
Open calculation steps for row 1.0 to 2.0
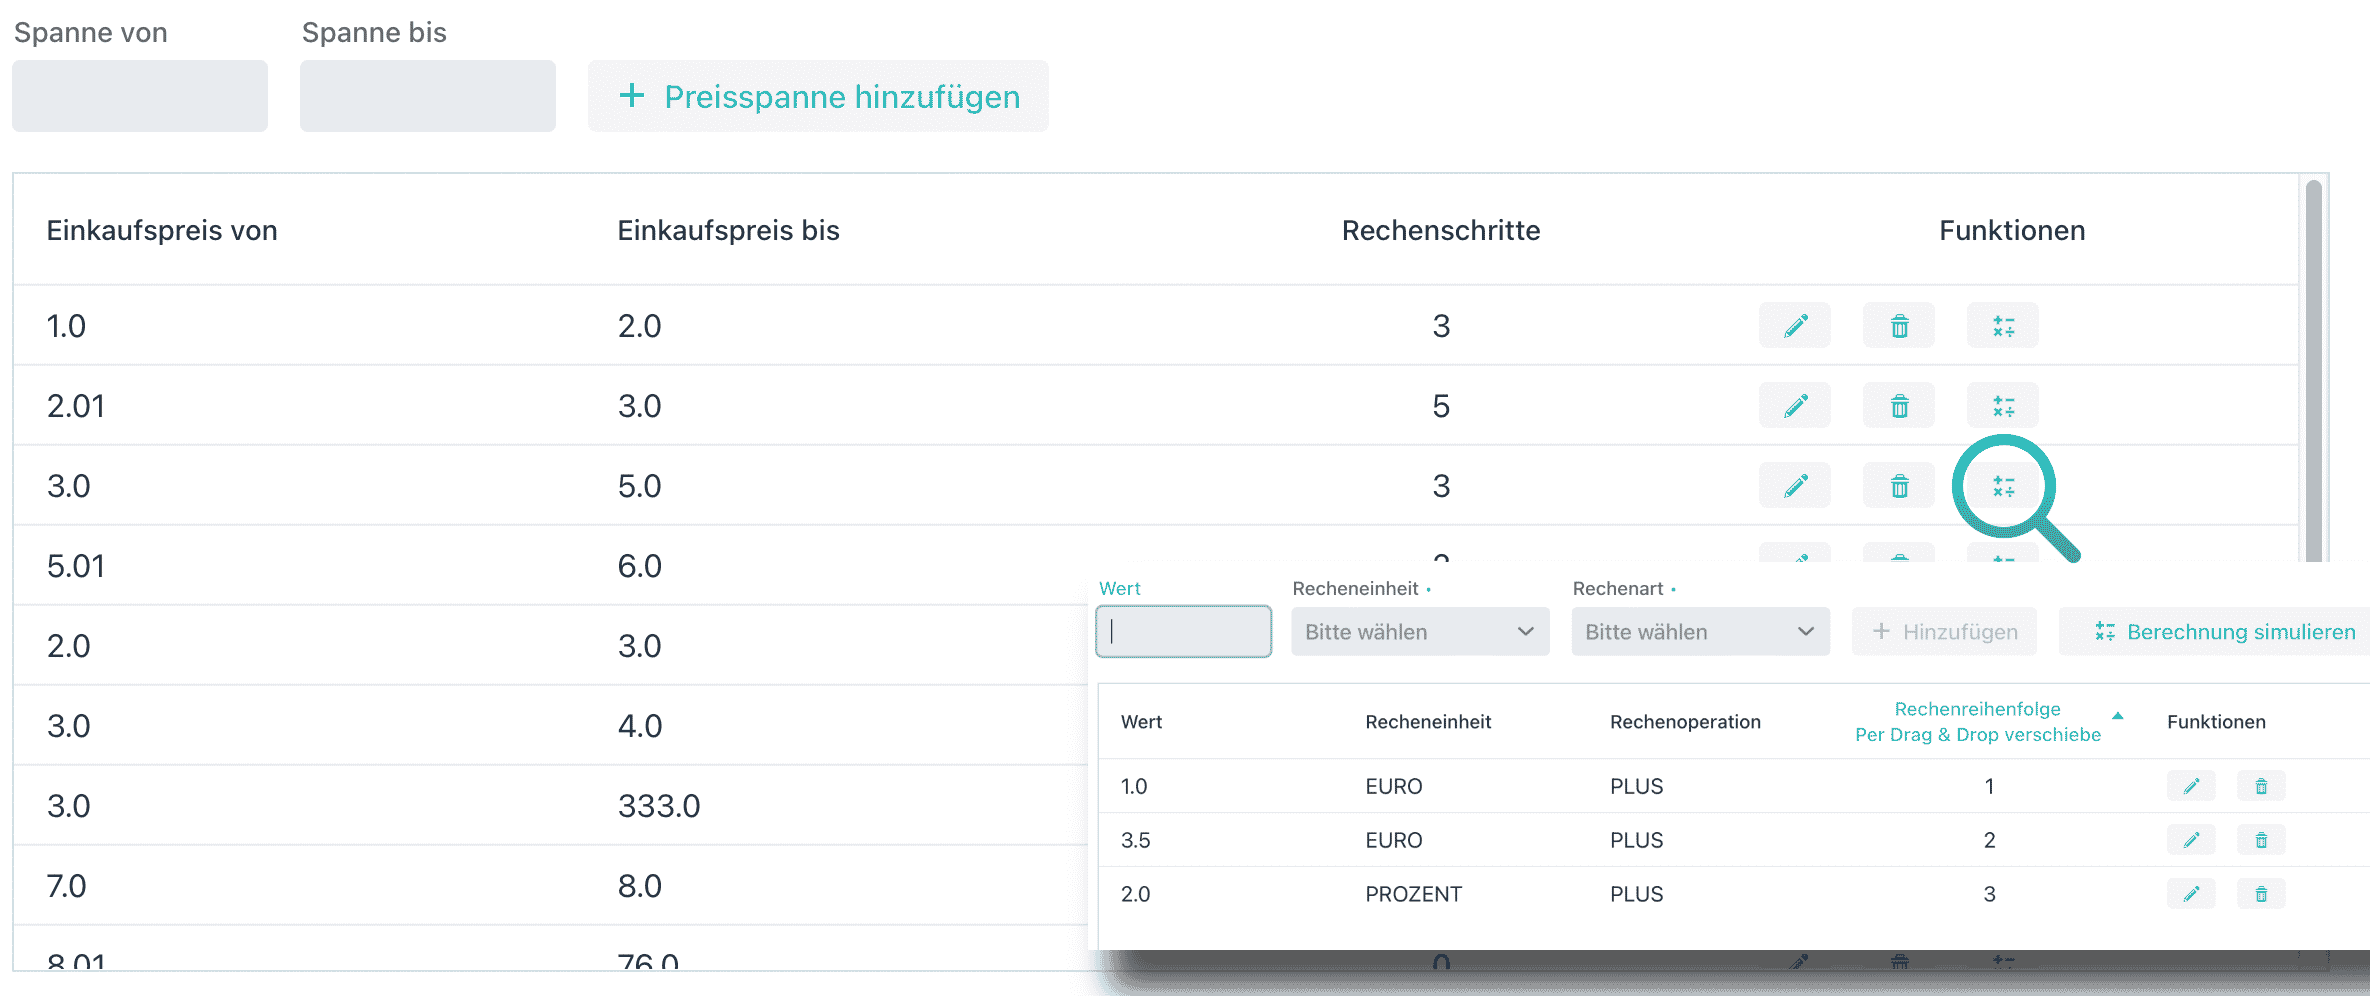click(2003, 326)
